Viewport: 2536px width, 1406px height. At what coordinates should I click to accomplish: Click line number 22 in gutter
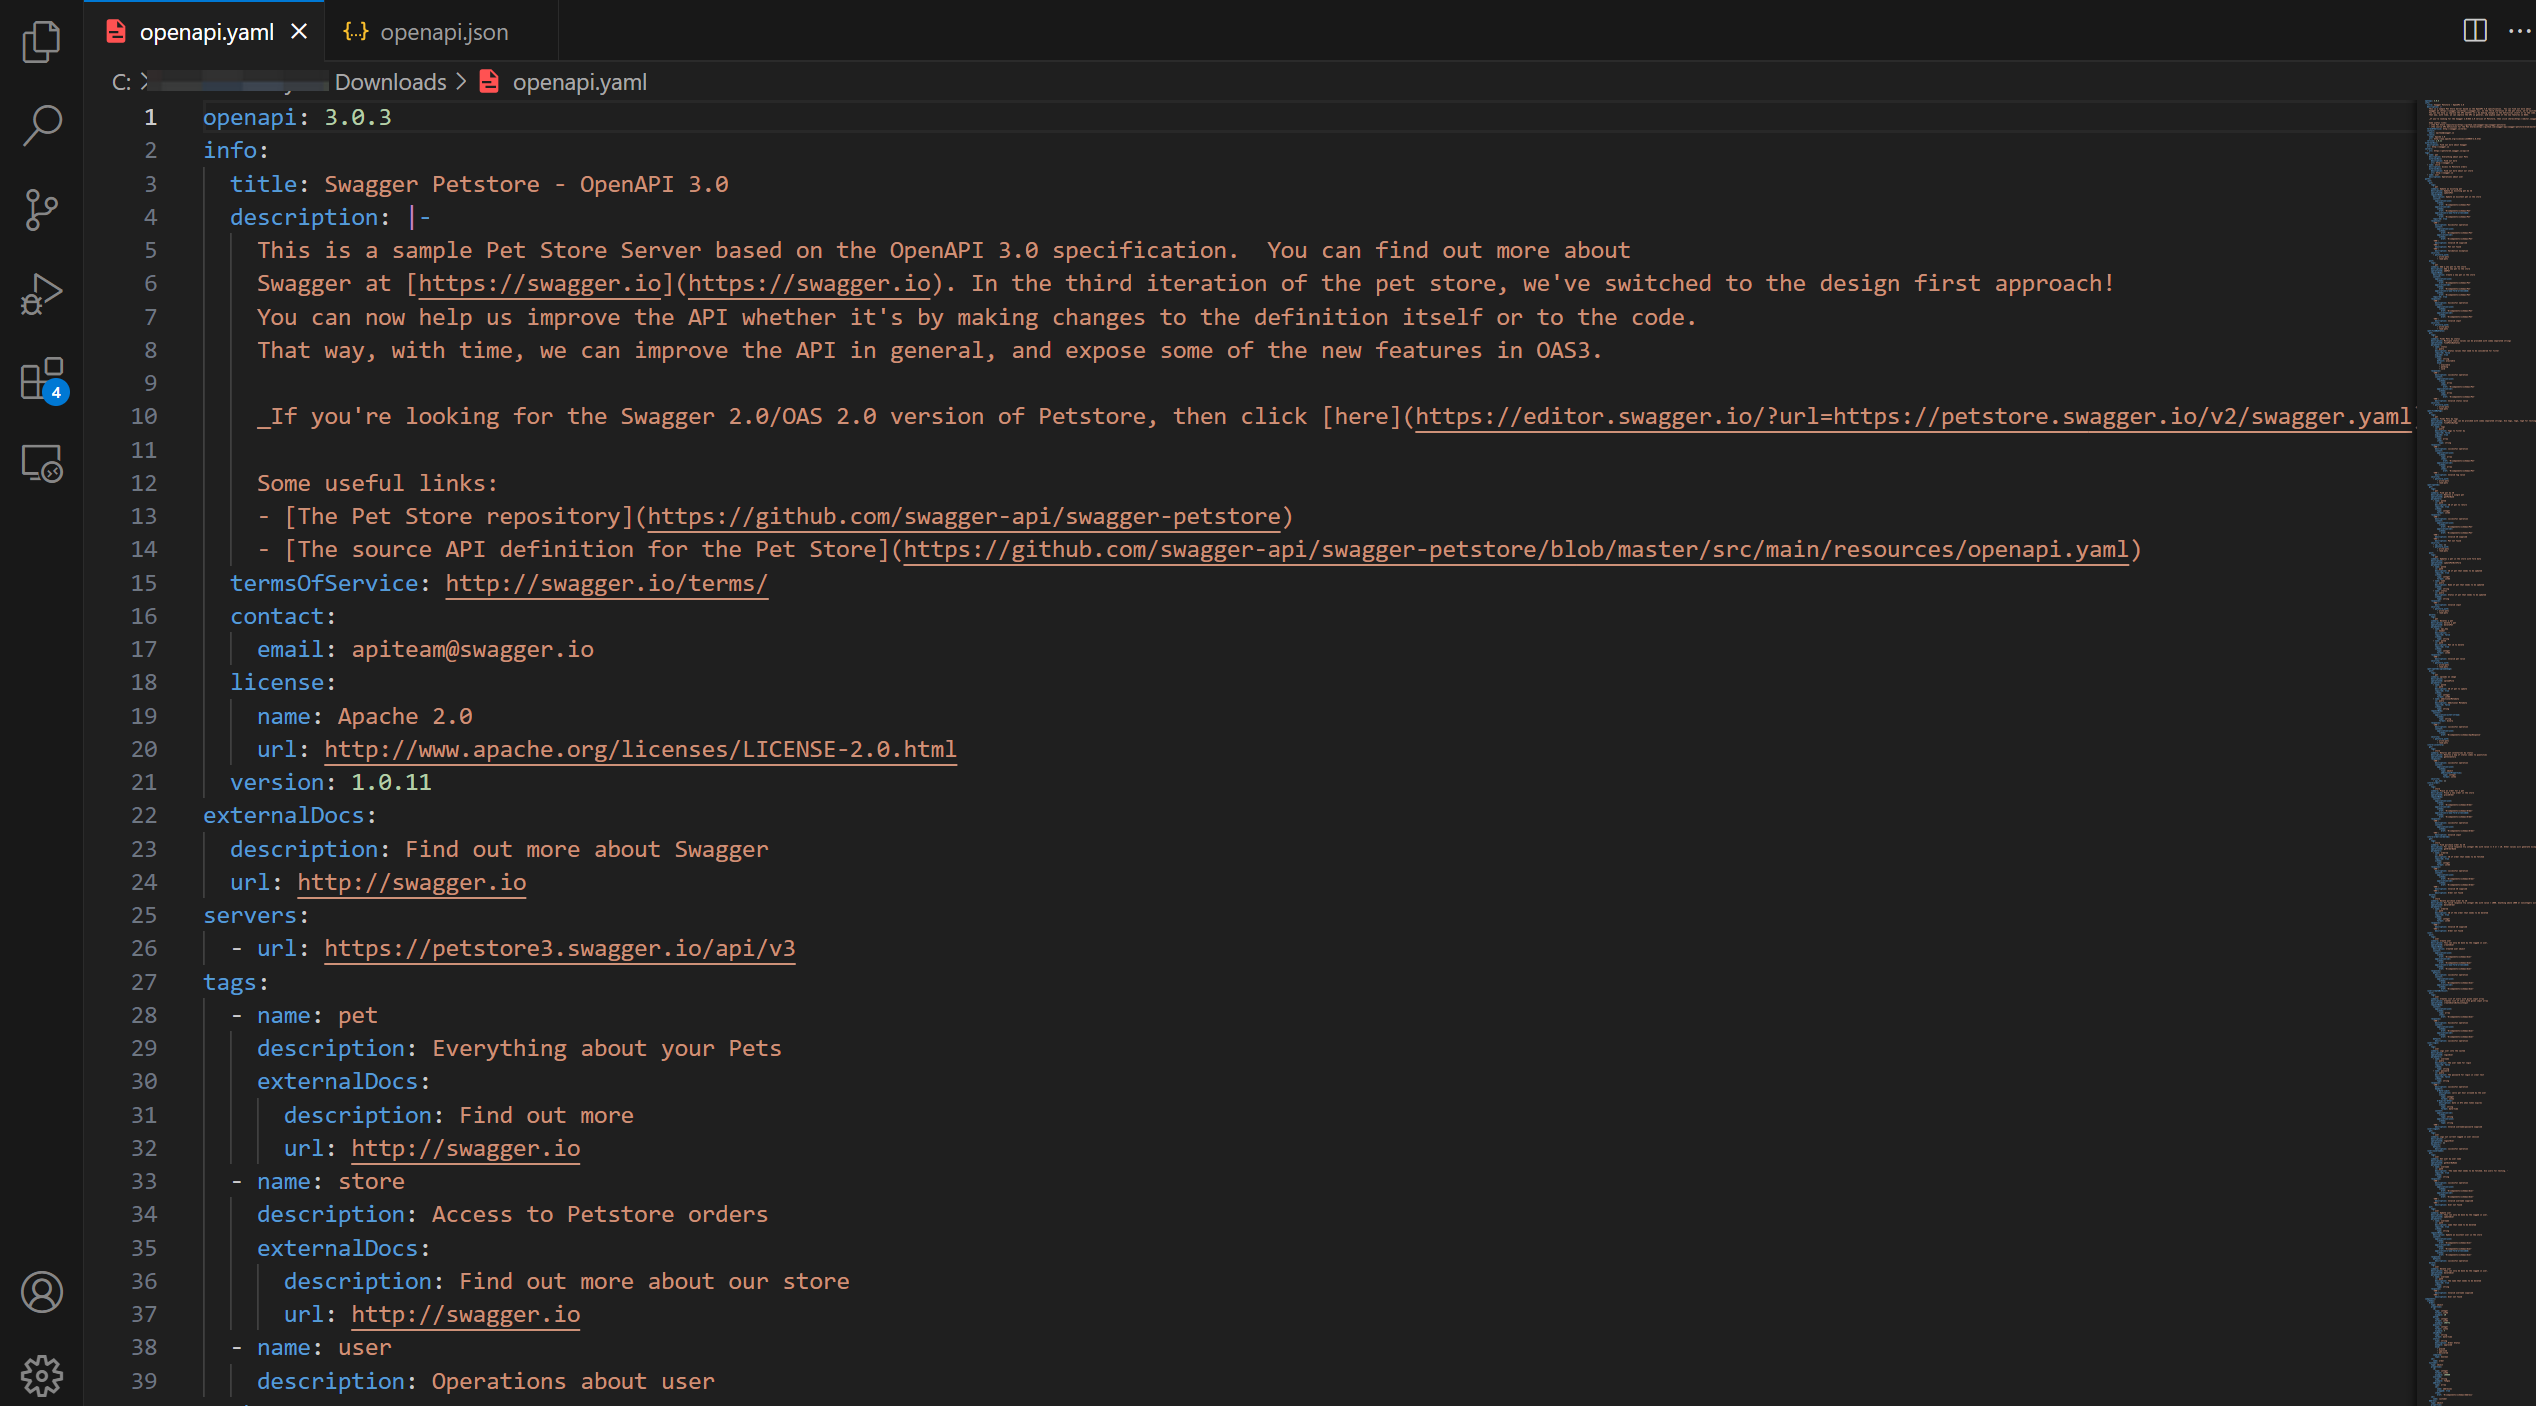(x=144, y=815)
